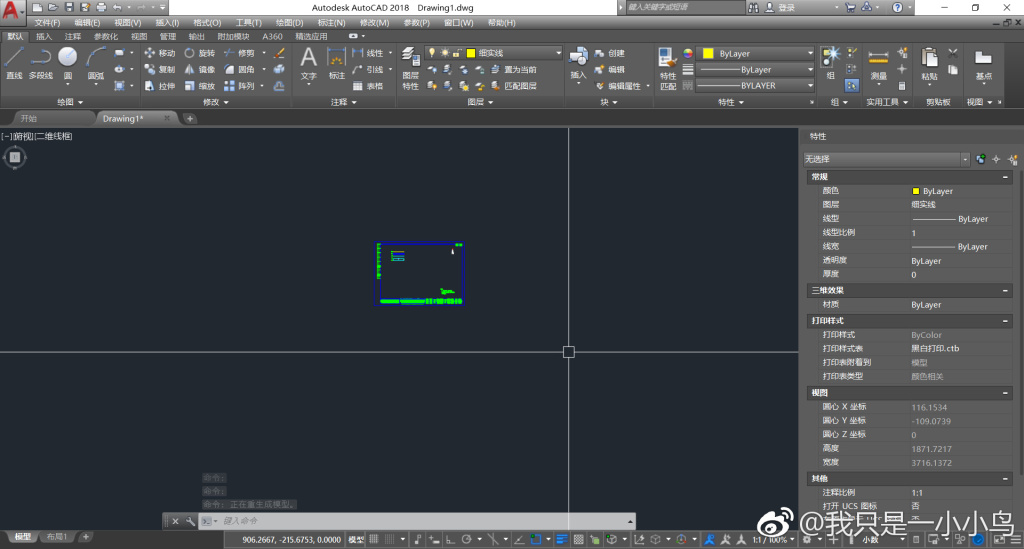Activate the 拉伸 (Stretch) command

(x=159, y=86)
